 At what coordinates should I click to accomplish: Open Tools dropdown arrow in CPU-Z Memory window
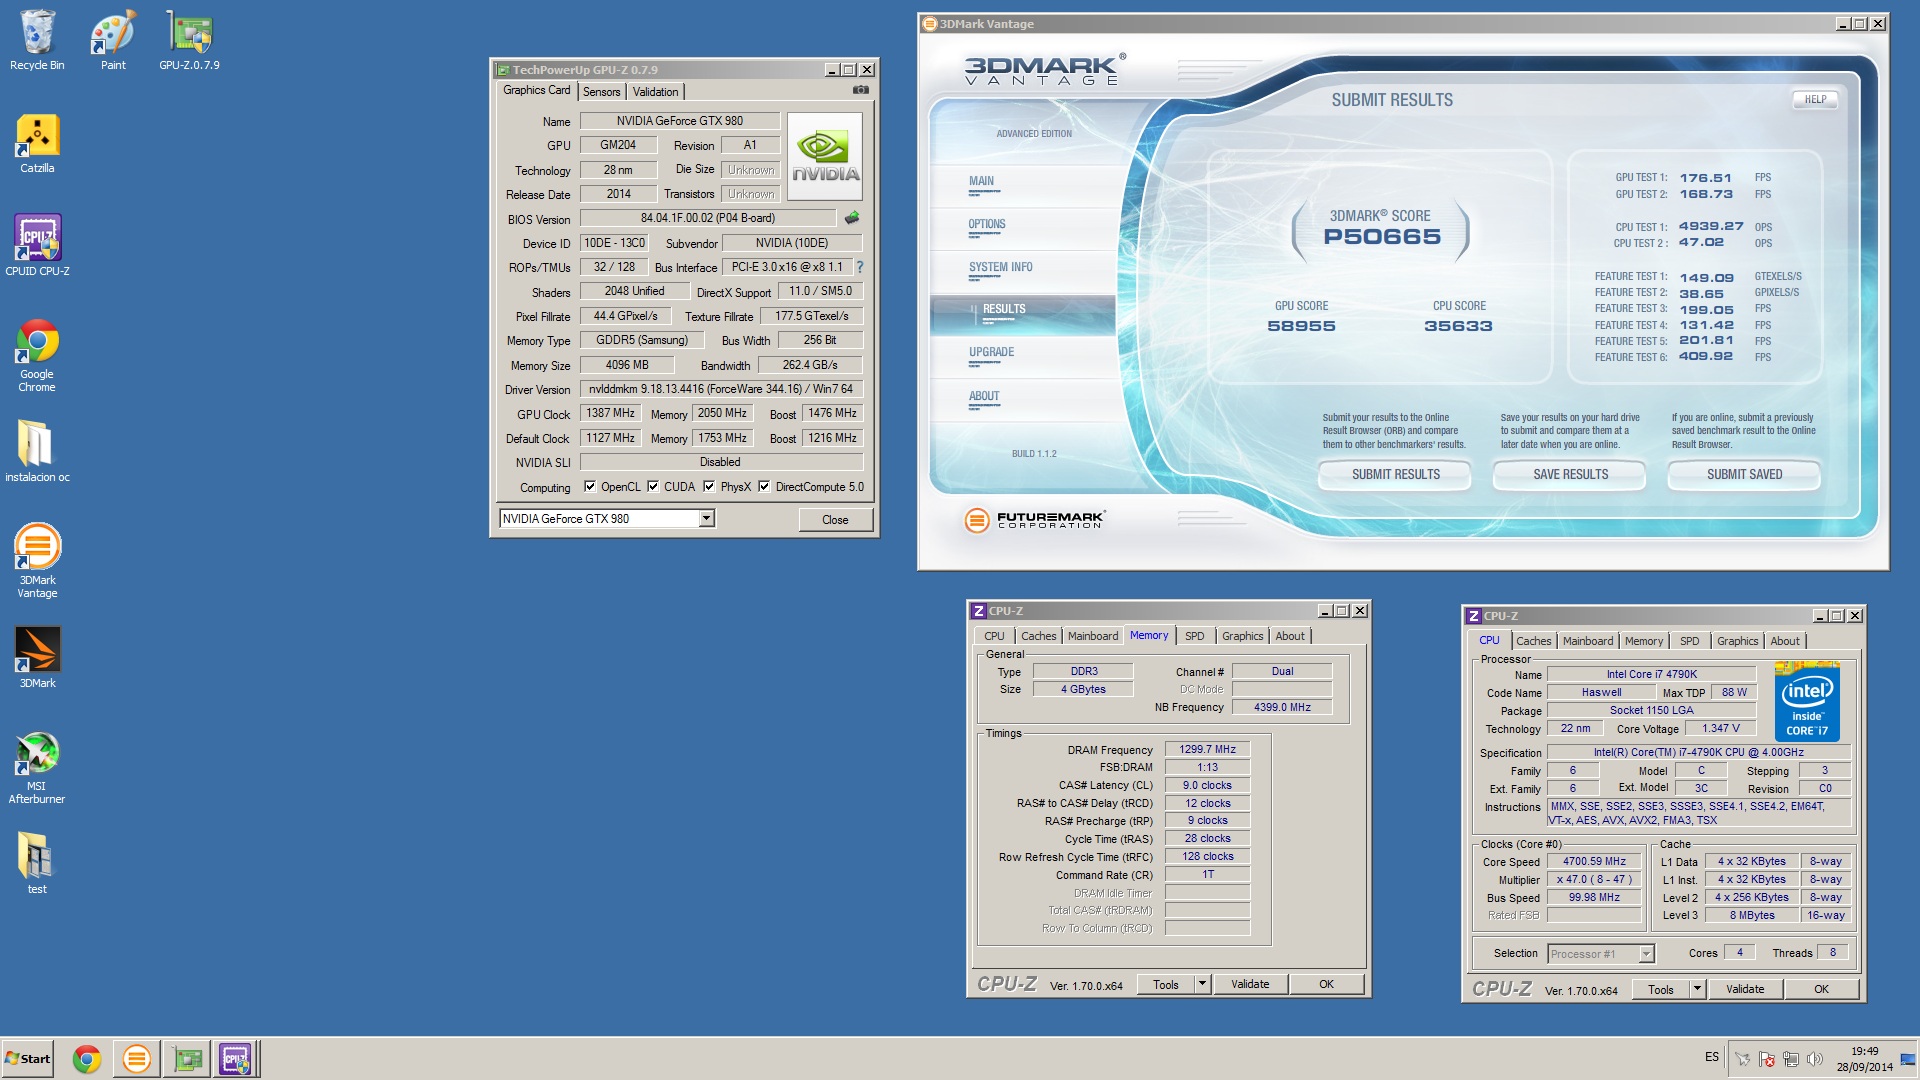tap(1202, 984)
